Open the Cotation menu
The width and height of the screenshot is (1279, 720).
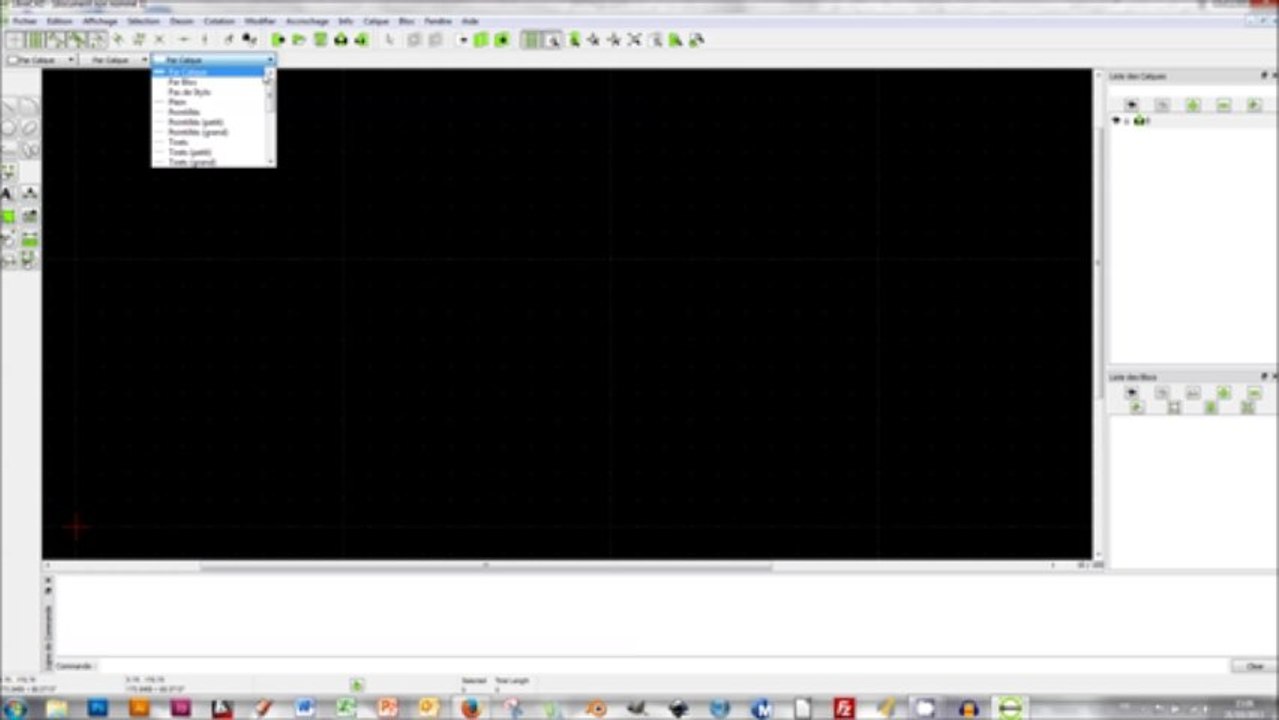coord(219,21)
